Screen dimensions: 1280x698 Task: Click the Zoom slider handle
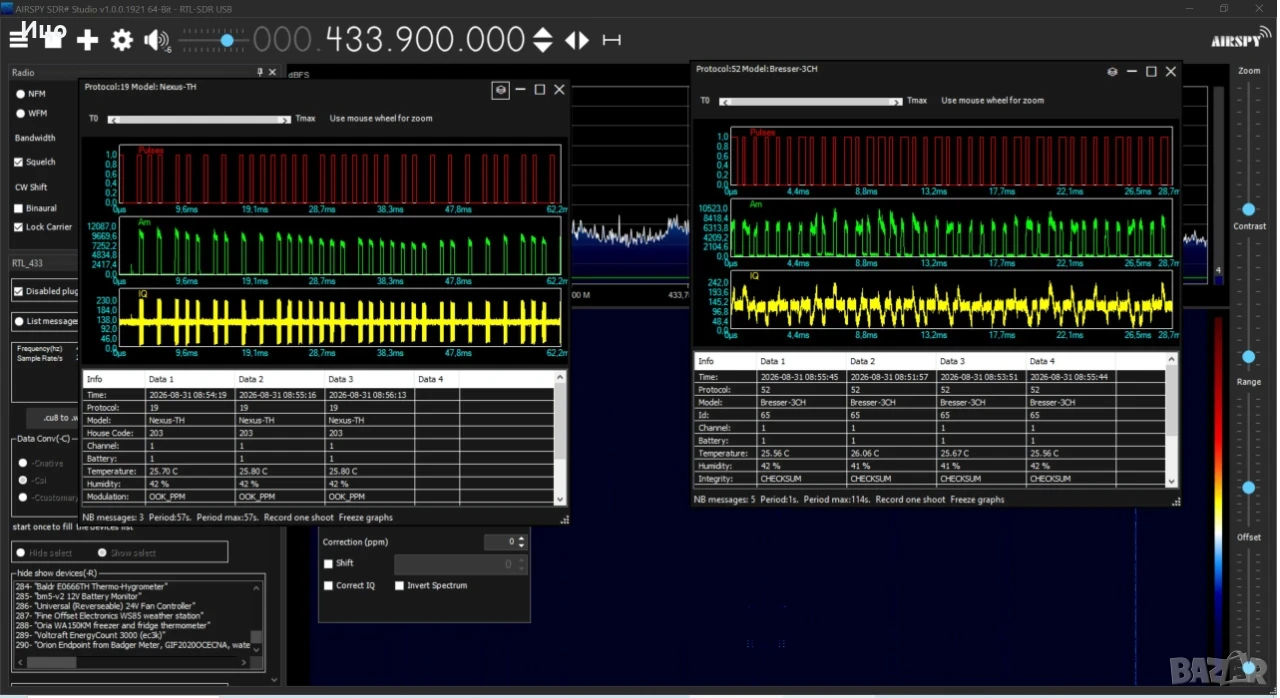tap(1249, 209)
